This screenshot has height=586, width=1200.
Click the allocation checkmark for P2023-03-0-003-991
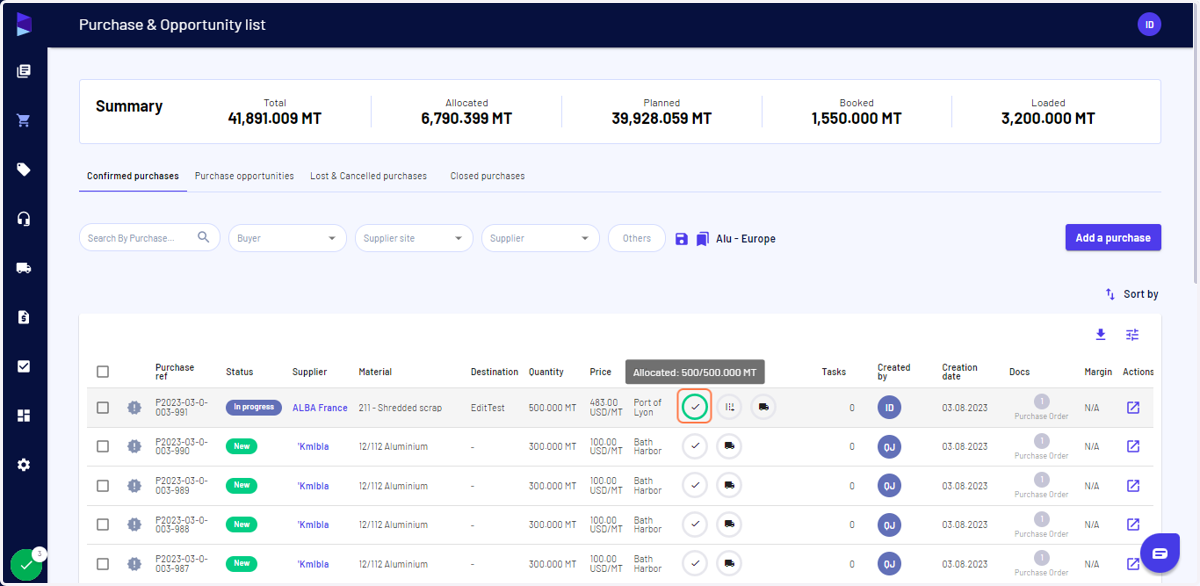695,407
